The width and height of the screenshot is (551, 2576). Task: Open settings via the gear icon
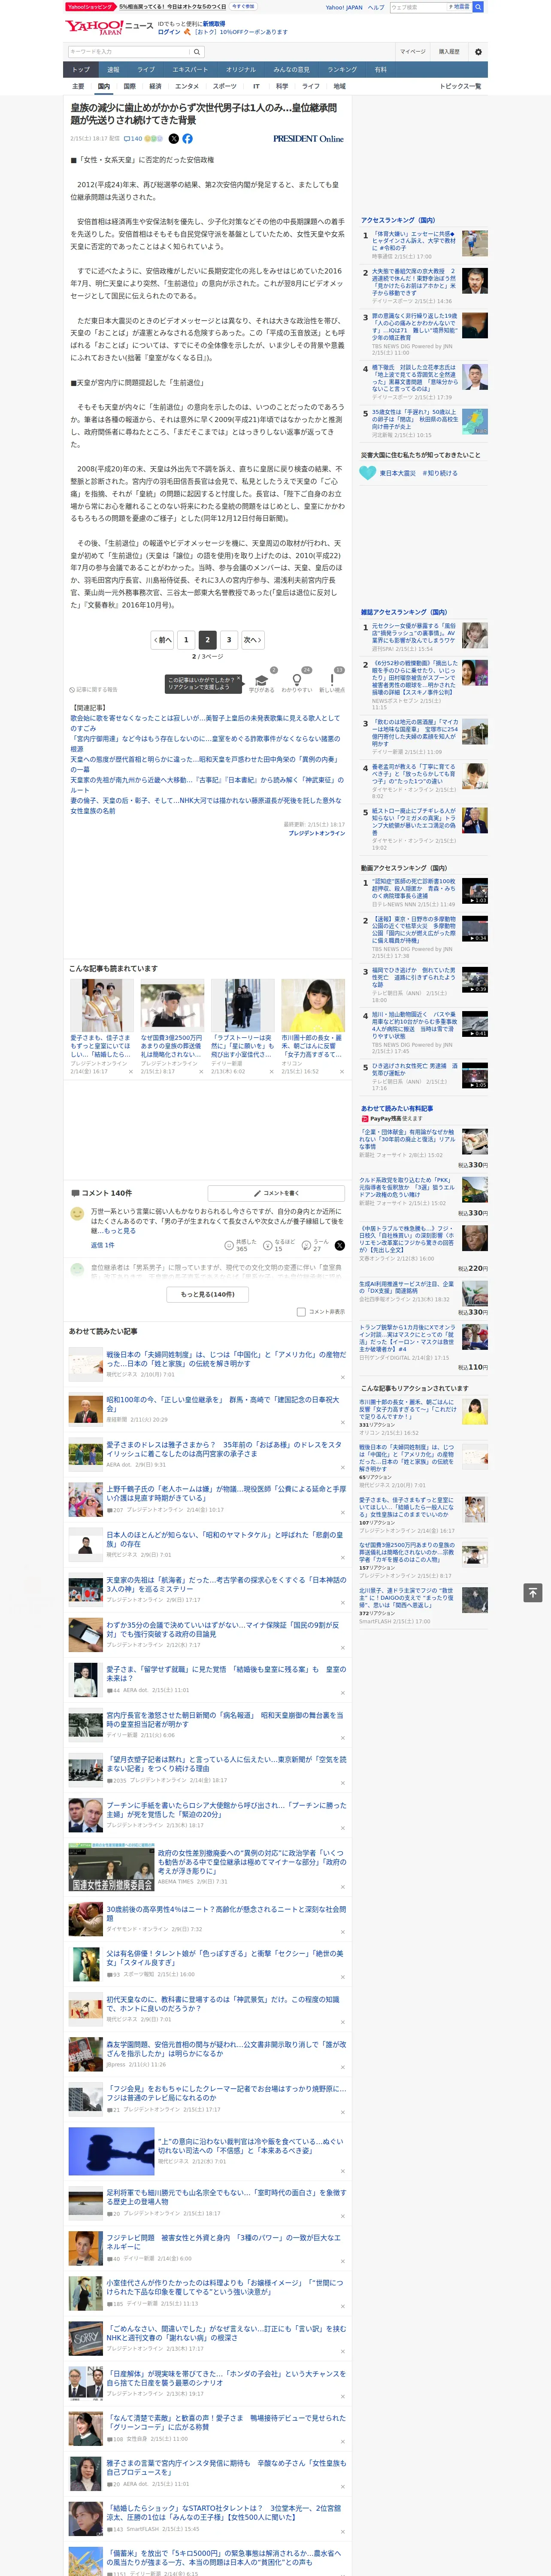tap(478, 51)
